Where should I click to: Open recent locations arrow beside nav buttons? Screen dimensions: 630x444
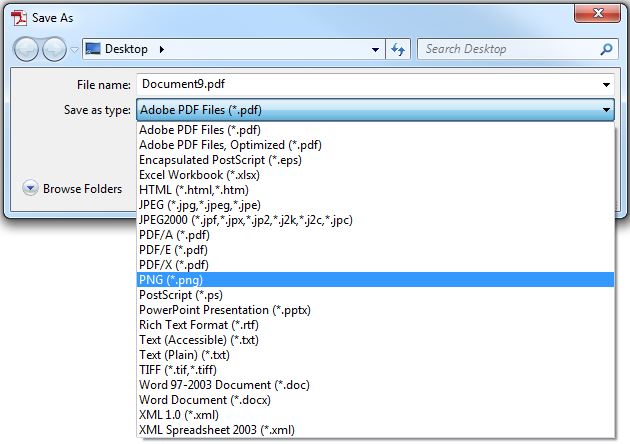pyautogui.click(x=74, y=50)
